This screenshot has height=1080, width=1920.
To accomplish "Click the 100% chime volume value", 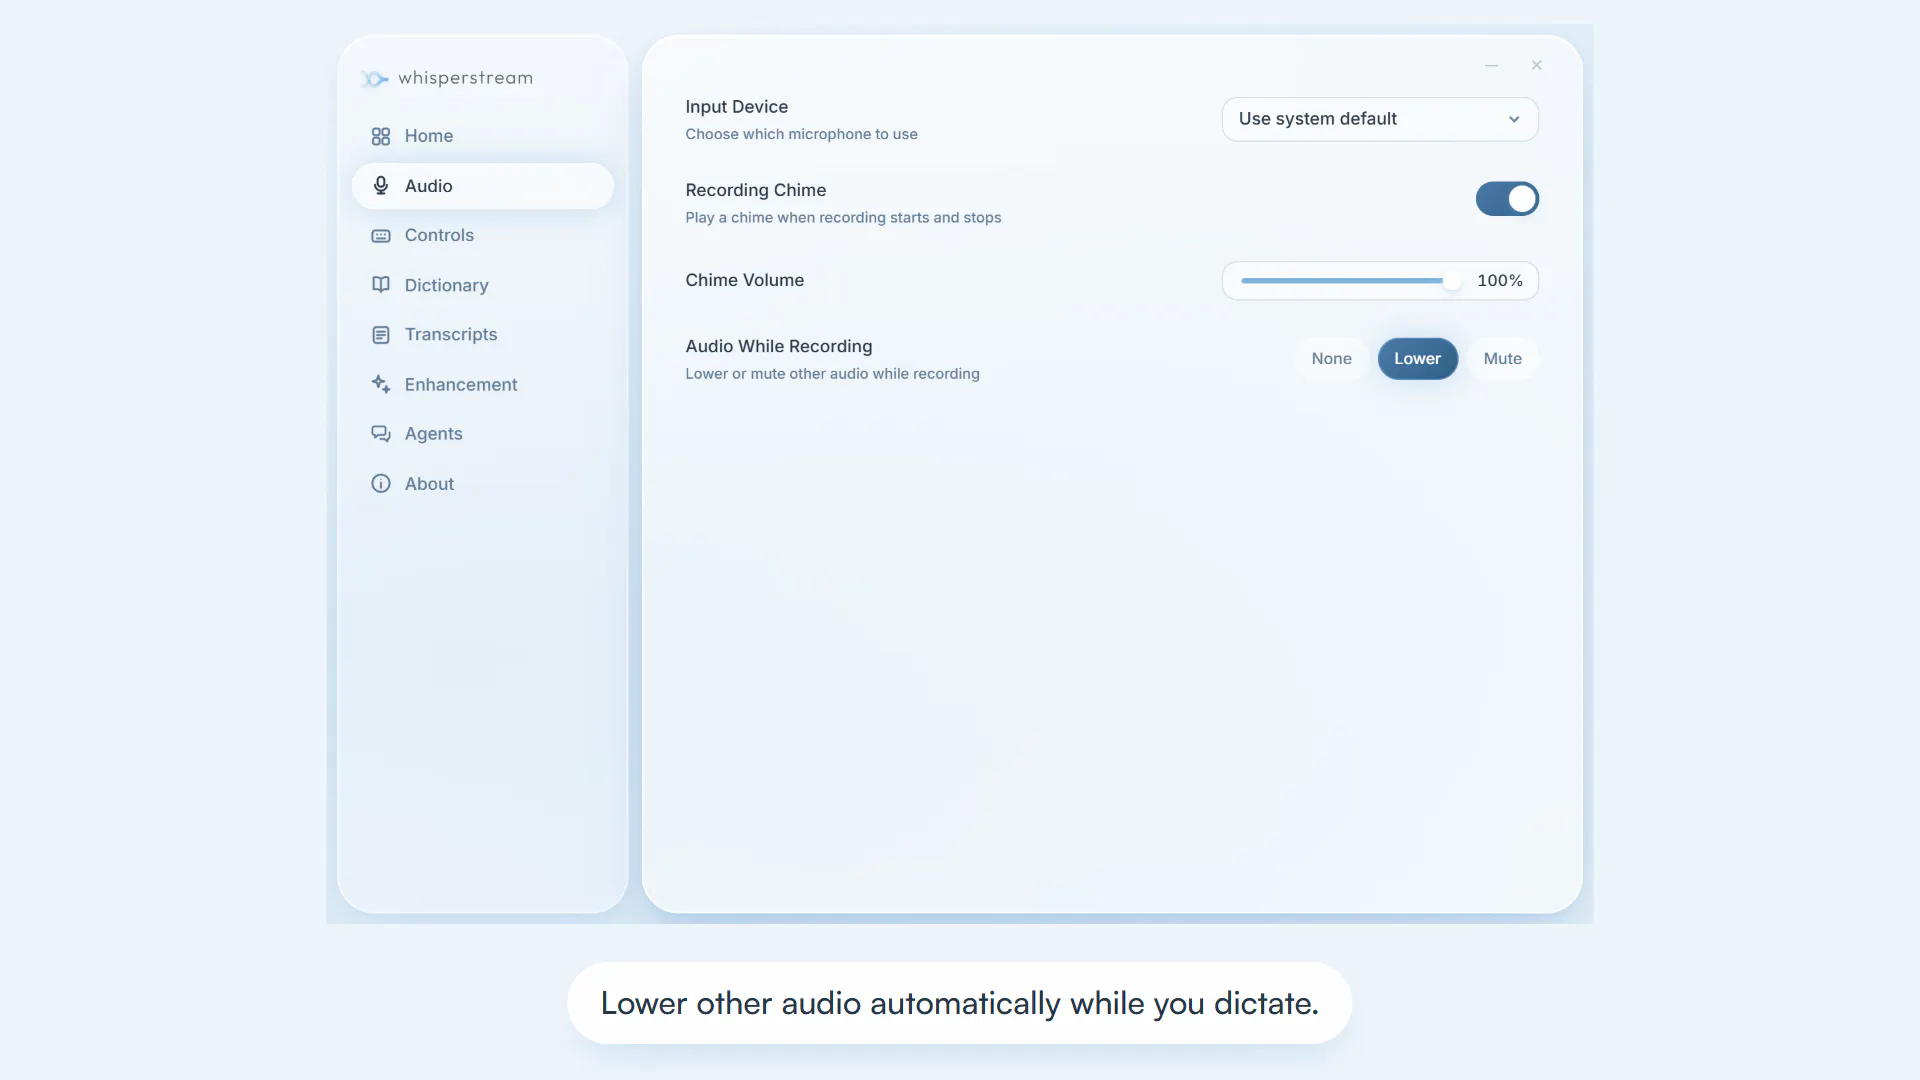I will (1500, 281).
